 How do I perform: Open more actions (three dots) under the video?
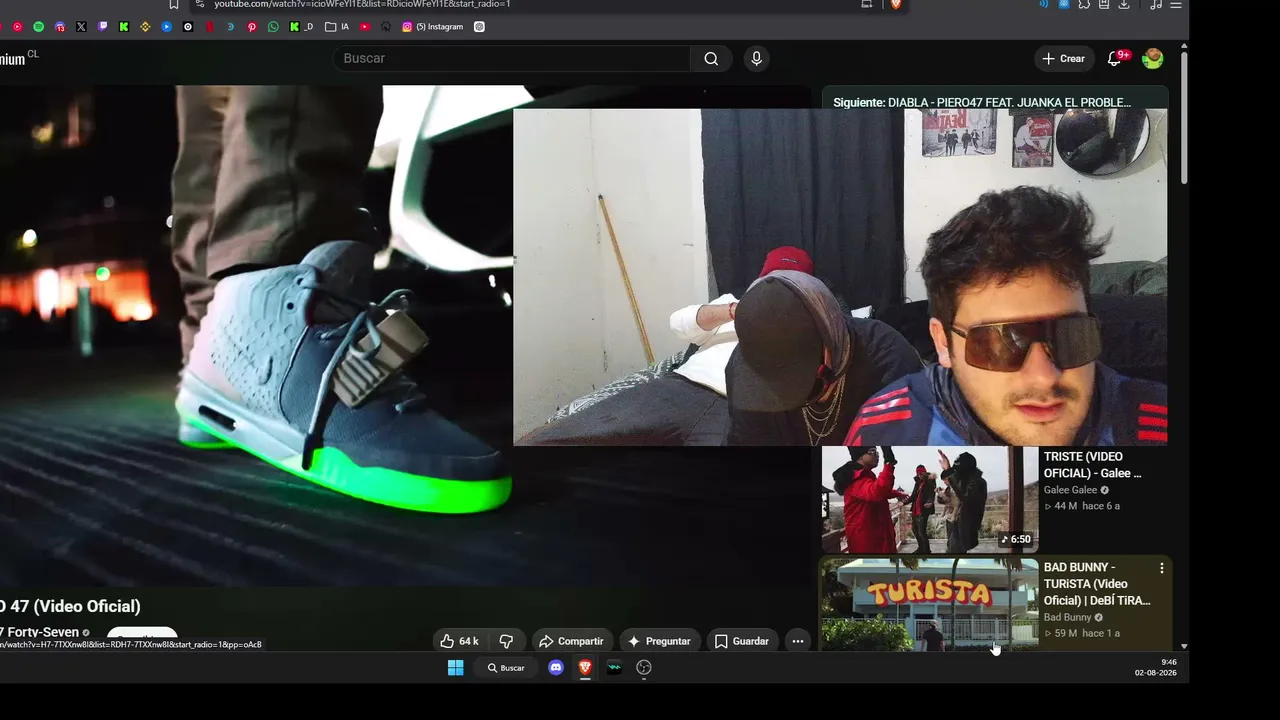(x=797, y=641)
